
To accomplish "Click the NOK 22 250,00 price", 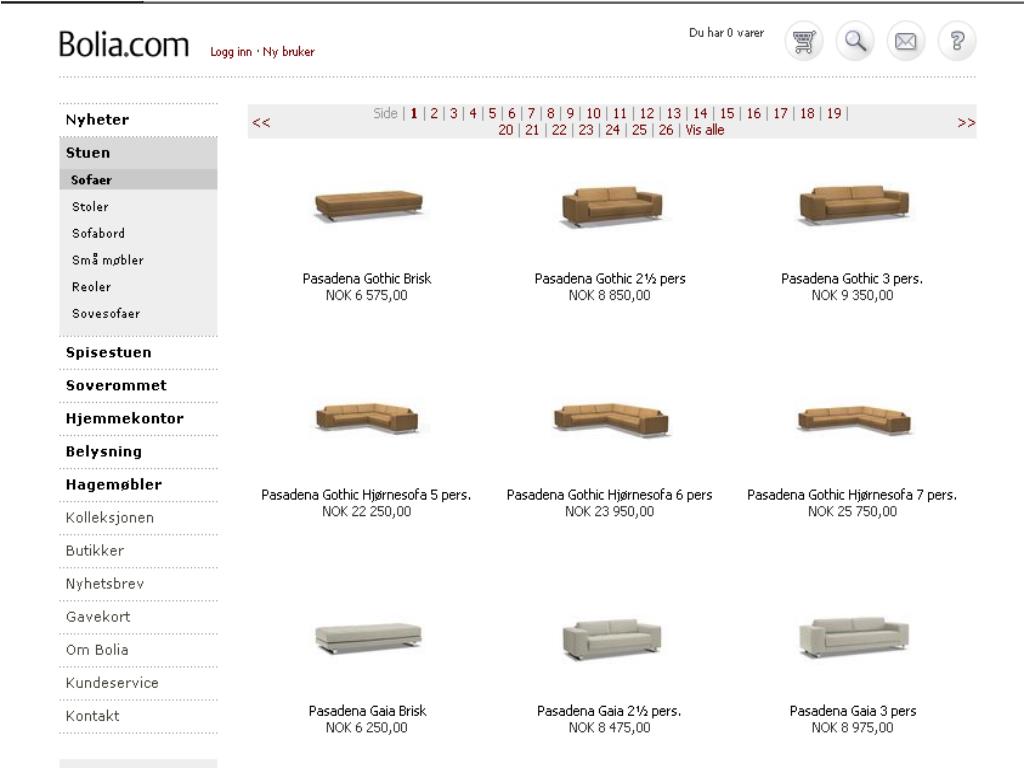I will [x=366, y=512].
